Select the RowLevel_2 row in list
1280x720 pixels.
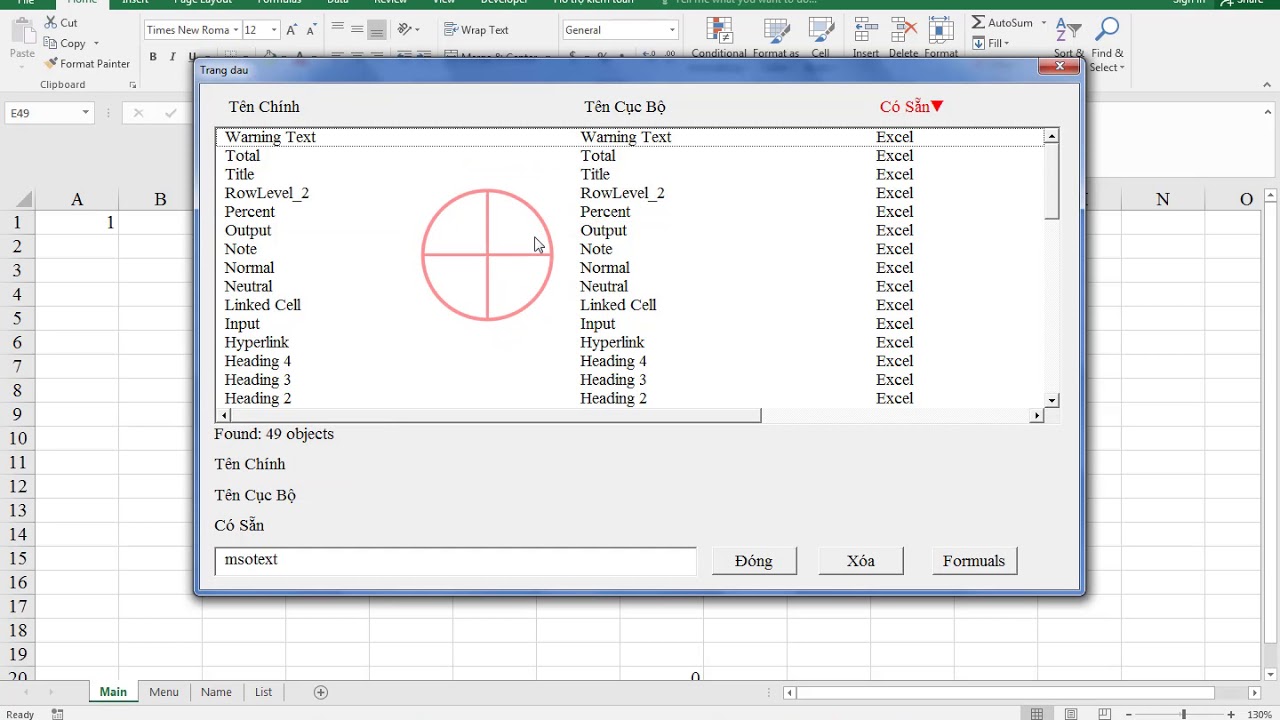[x=630, y=193]
